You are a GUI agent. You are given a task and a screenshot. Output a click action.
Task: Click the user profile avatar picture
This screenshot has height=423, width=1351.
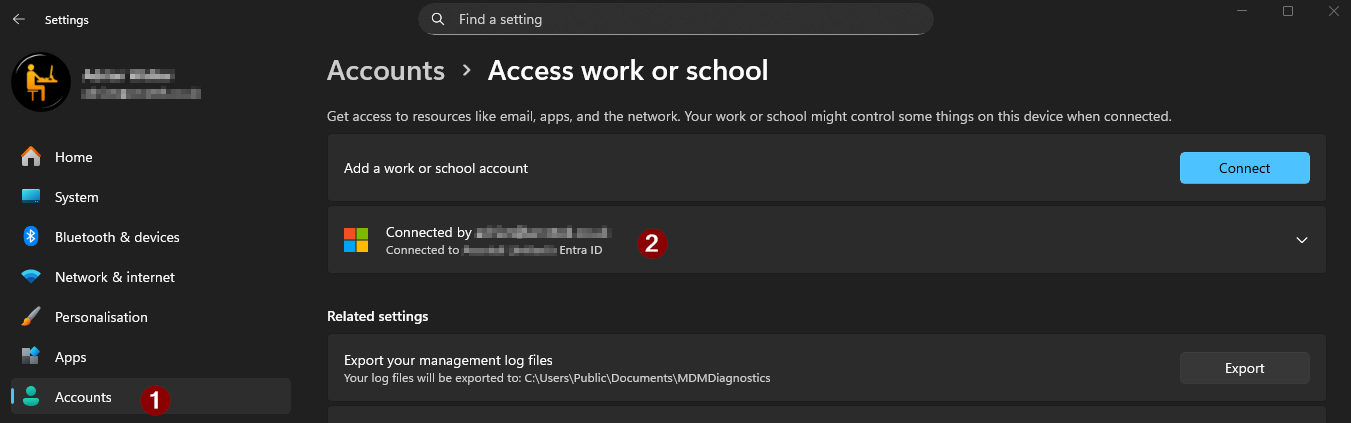click(41, 83)
